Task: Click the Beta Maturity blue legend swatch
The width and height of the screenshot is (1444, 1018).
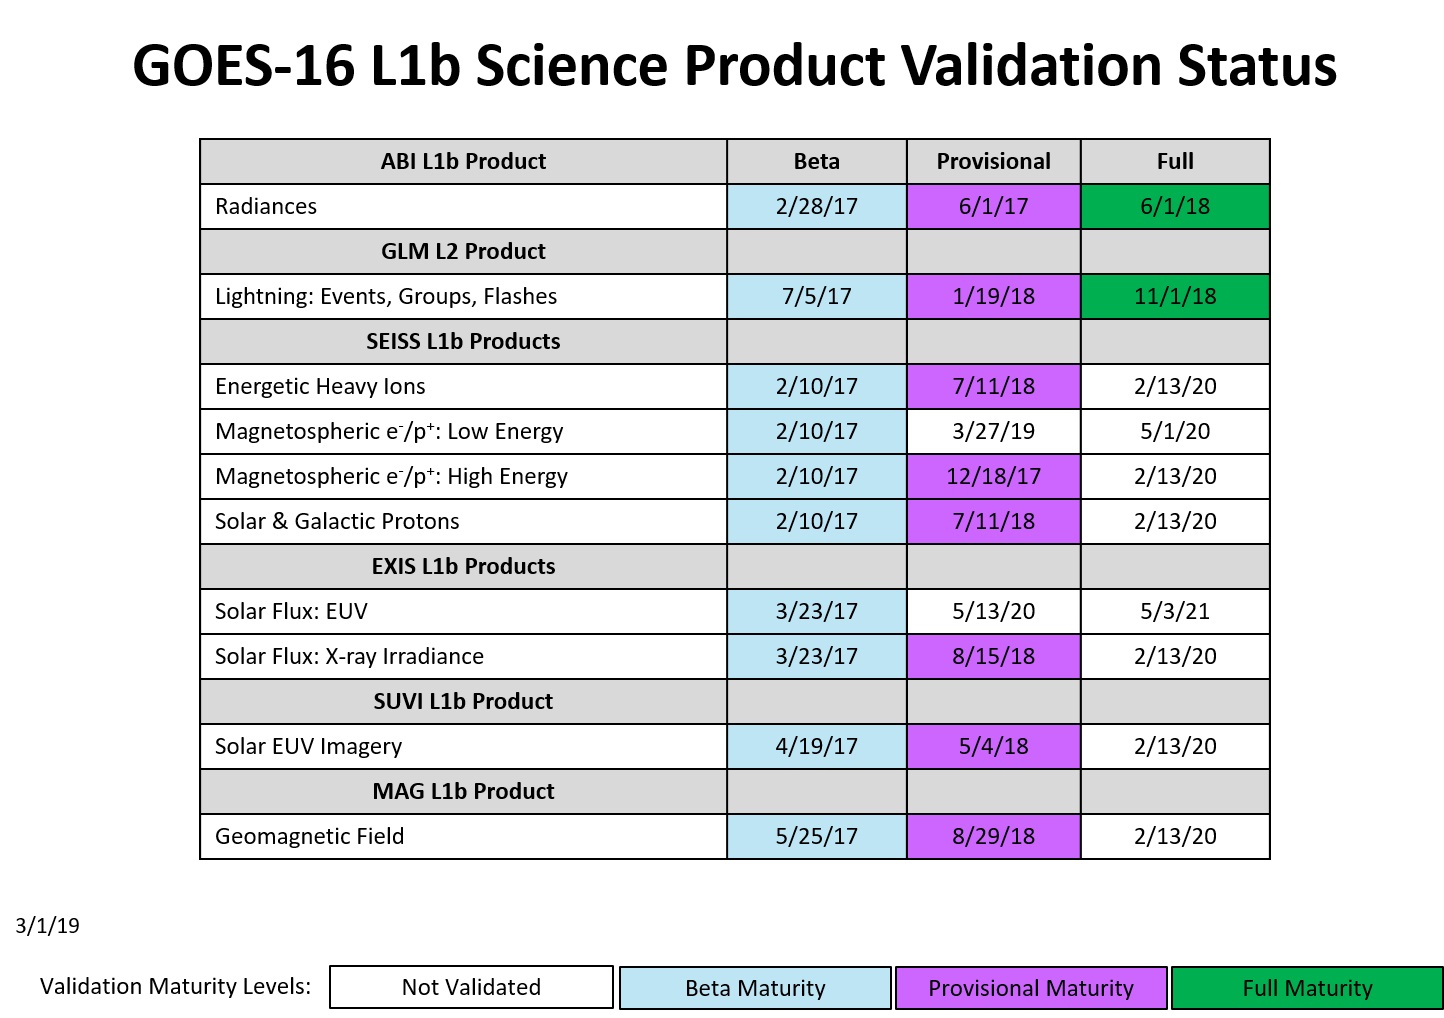Action: [x=755, y=988]
